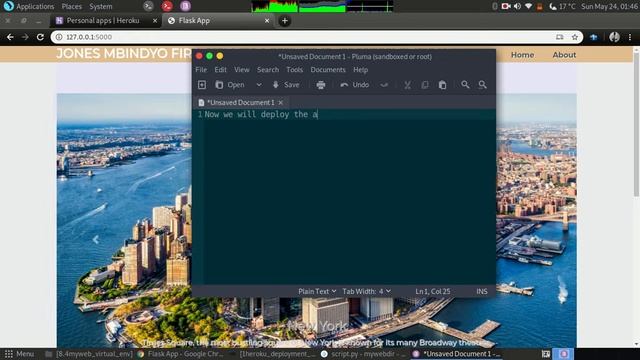The height and width of the screenshot is (360, 640).
Task: Click the carousel previous arrow
Action: point(96,240)
